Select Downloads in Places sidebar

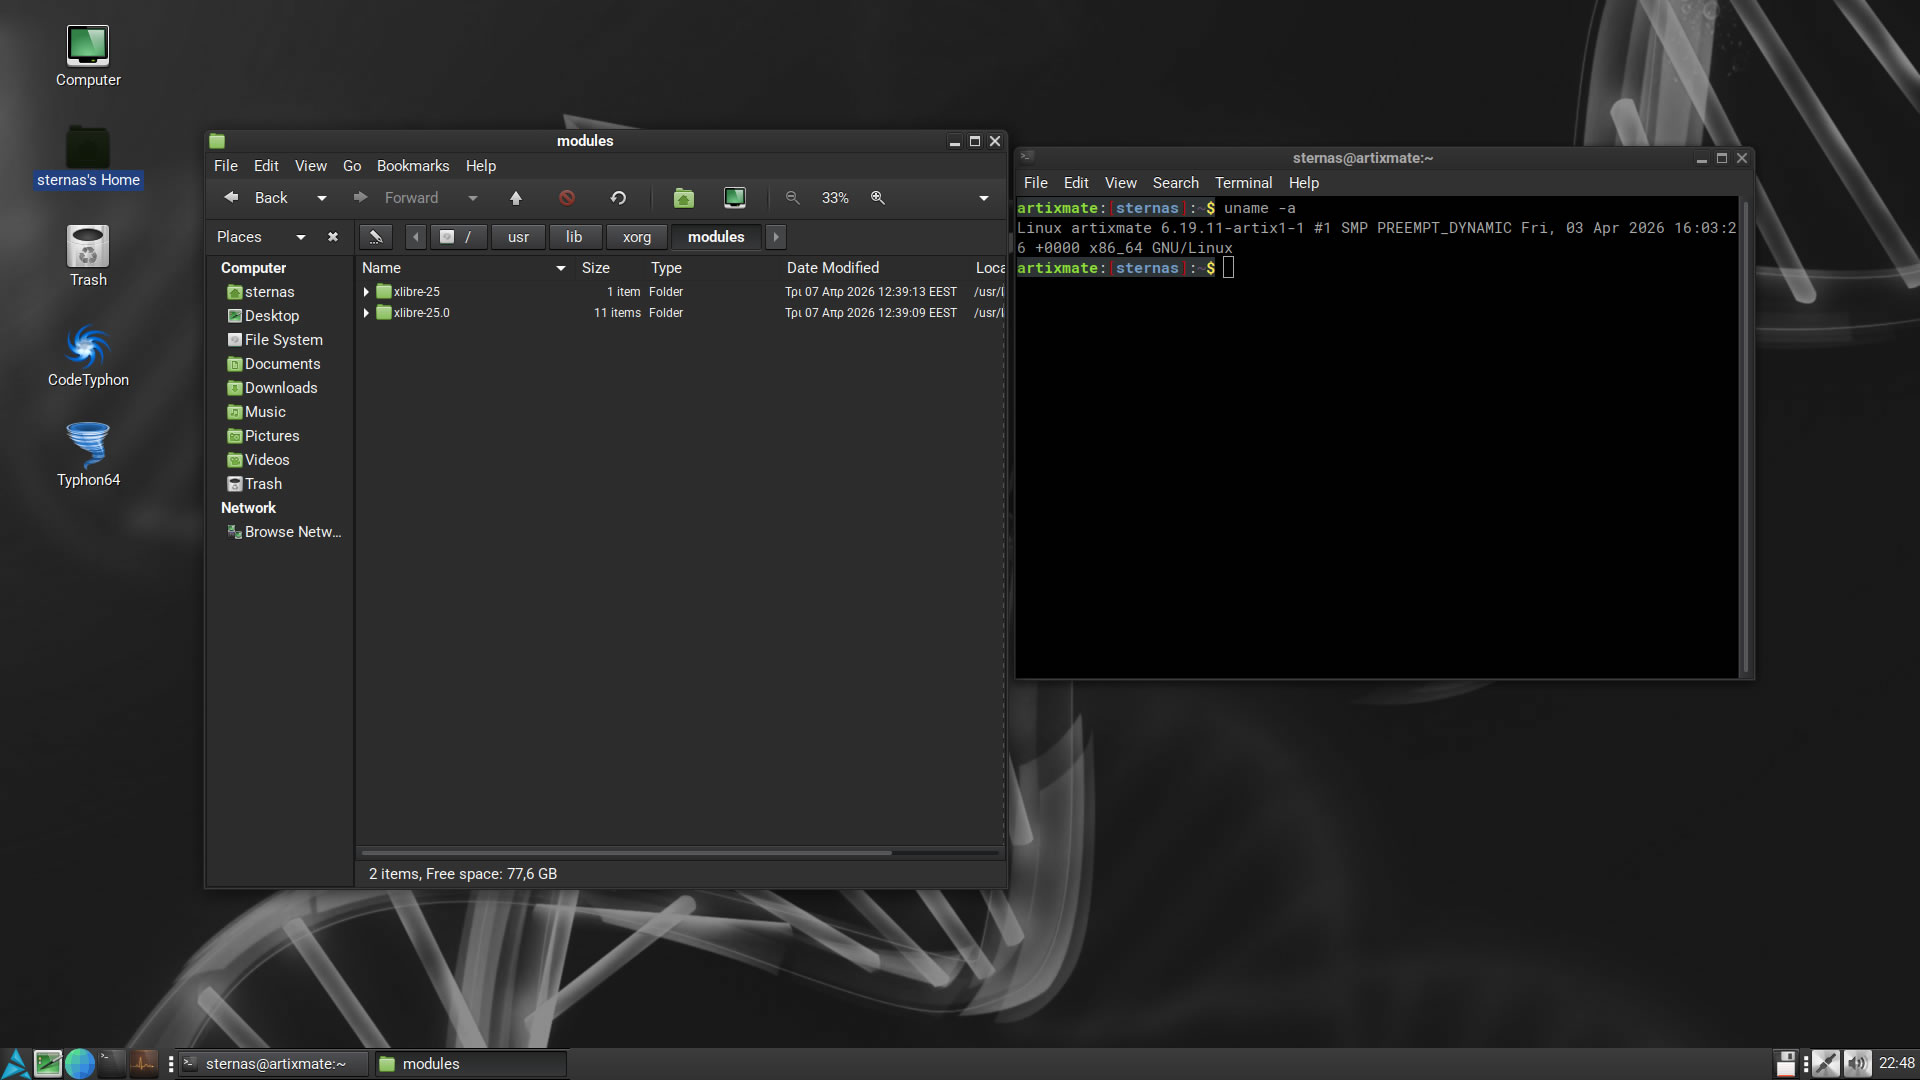(x=280, y=388)
